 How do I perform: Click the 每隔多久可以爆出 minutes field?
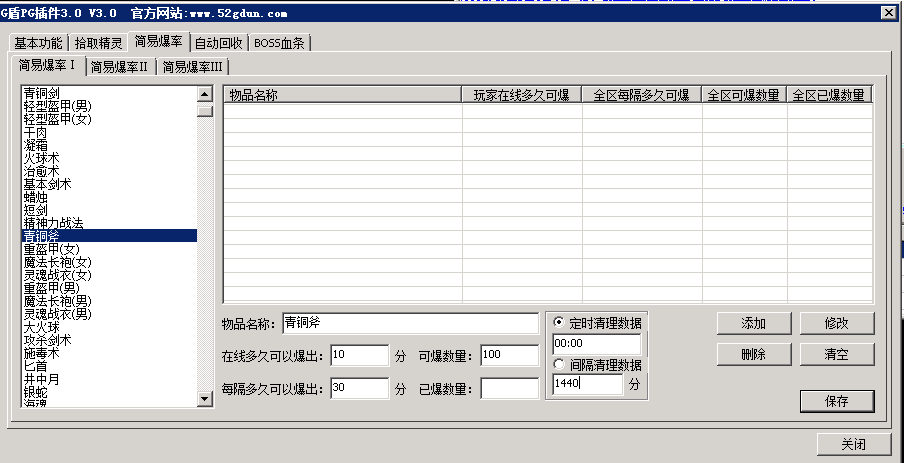tap(360, 388)
